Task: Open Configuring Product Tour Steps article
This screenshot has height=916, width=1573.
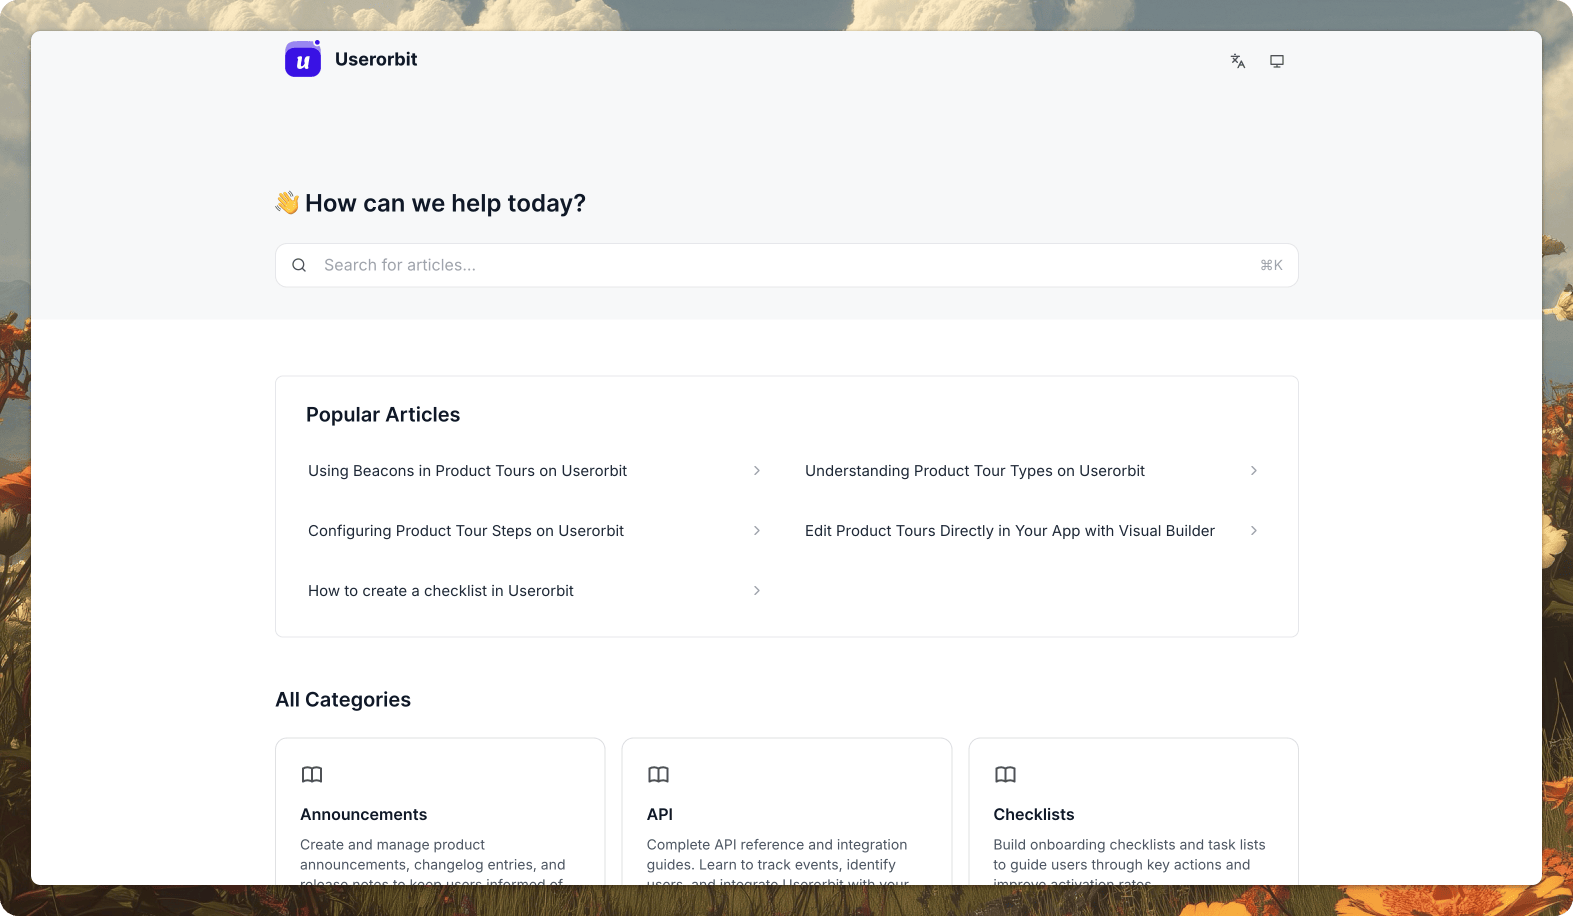Action: [x=466, y=531]
